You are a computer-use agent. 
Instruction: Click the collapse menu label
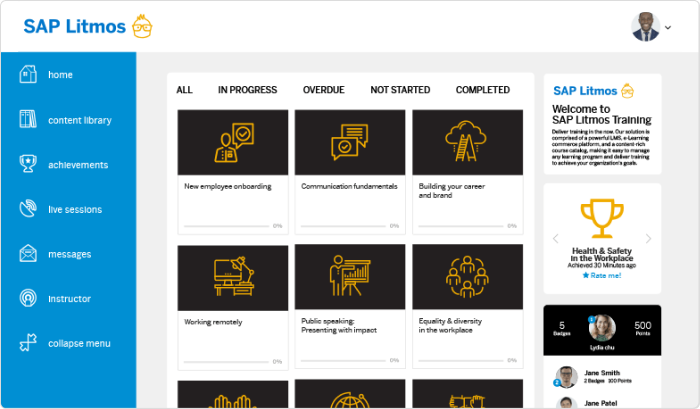pos(79,343)
